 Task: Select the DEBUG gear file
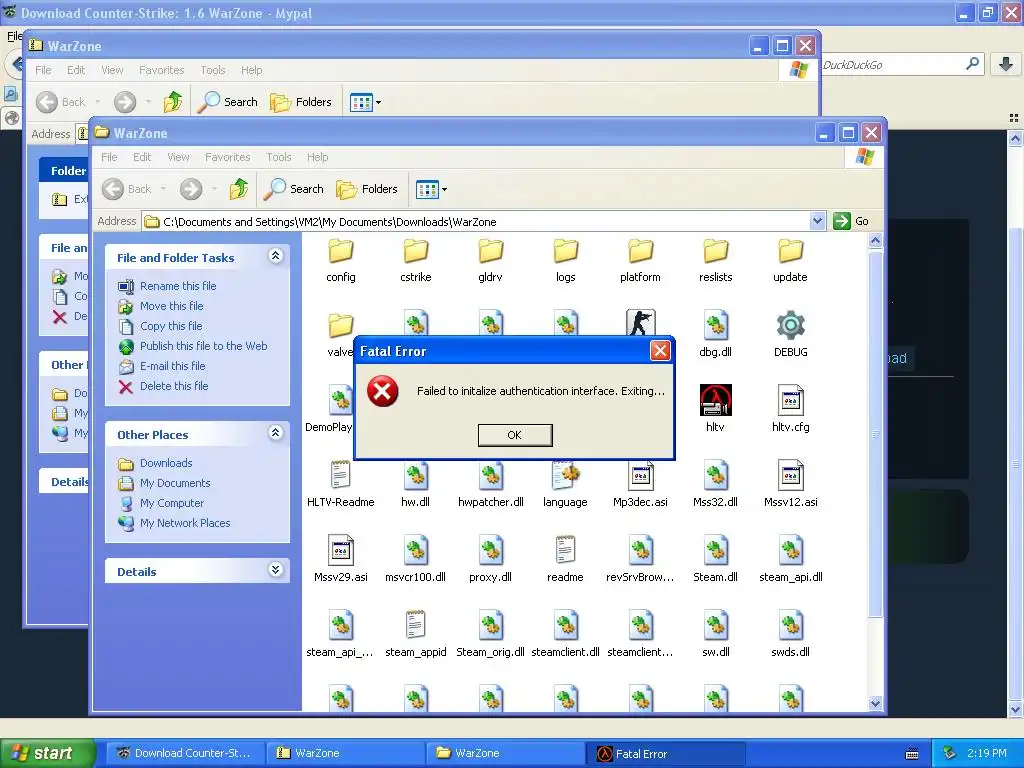click(790, 334)
